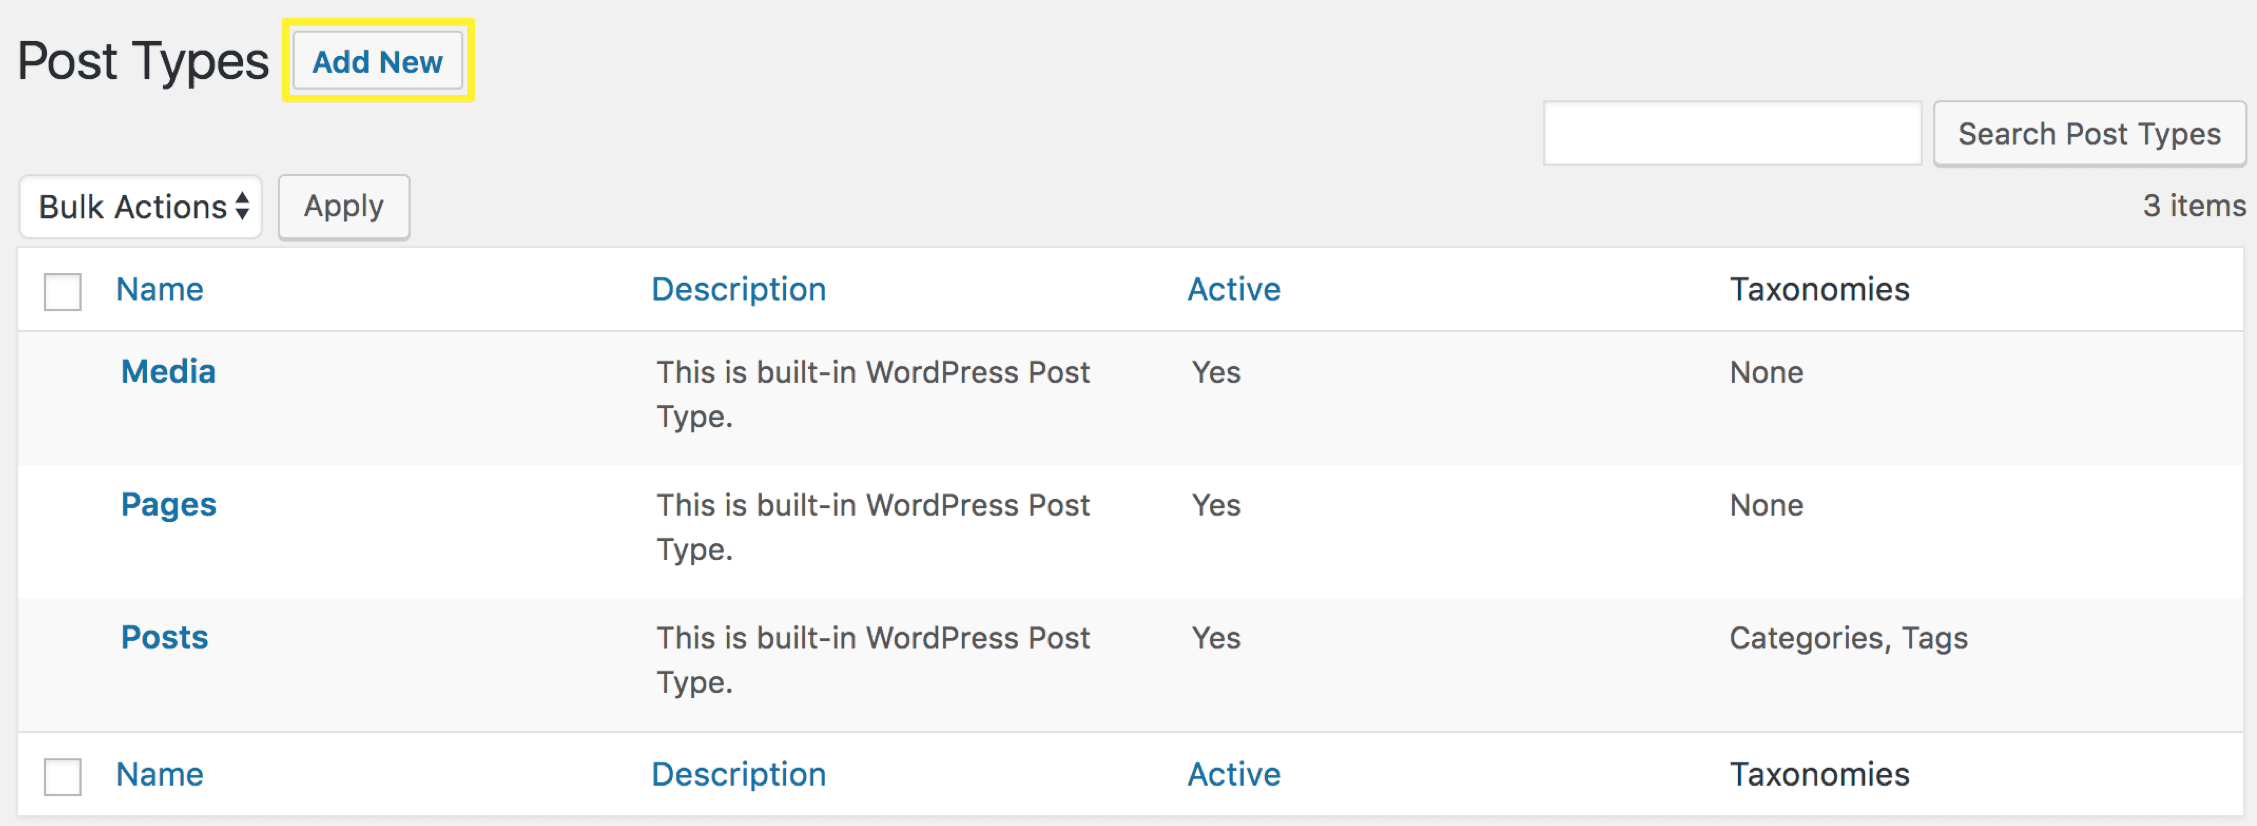This screenshot has width=2257, height=826.
Task: Click the Apply button next to Bulk Actions
Action: (343, 206)
